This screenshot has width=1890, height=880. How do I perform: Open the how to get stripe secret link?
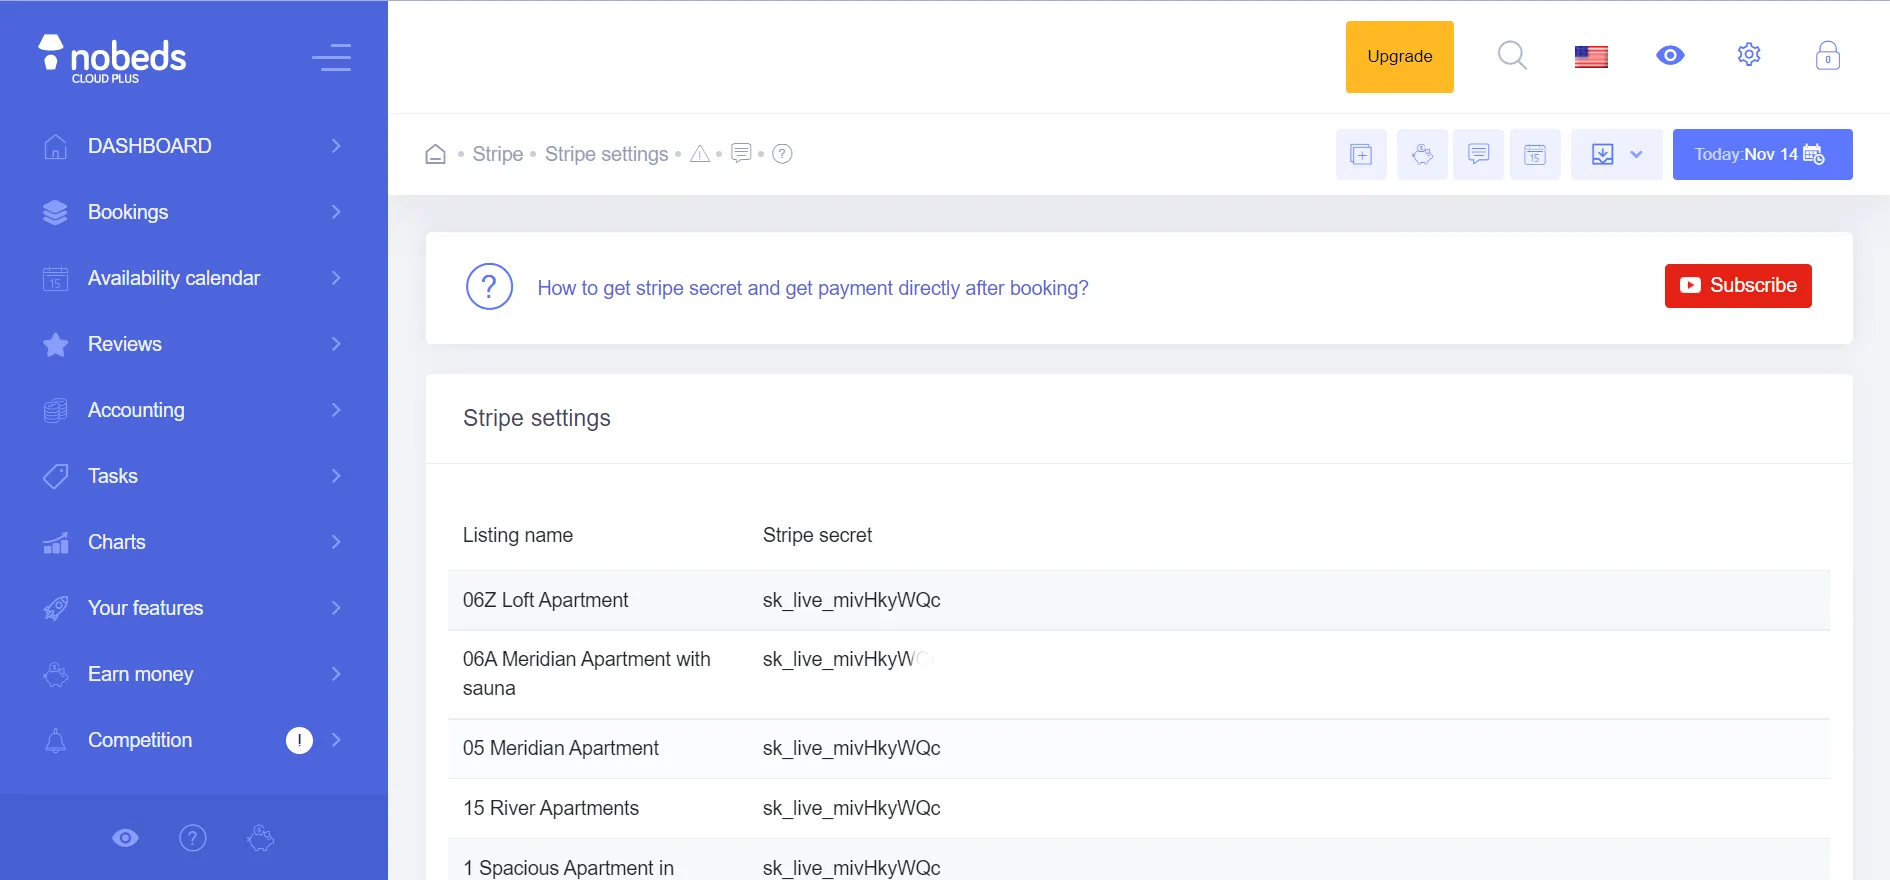[x=813, y=288]
